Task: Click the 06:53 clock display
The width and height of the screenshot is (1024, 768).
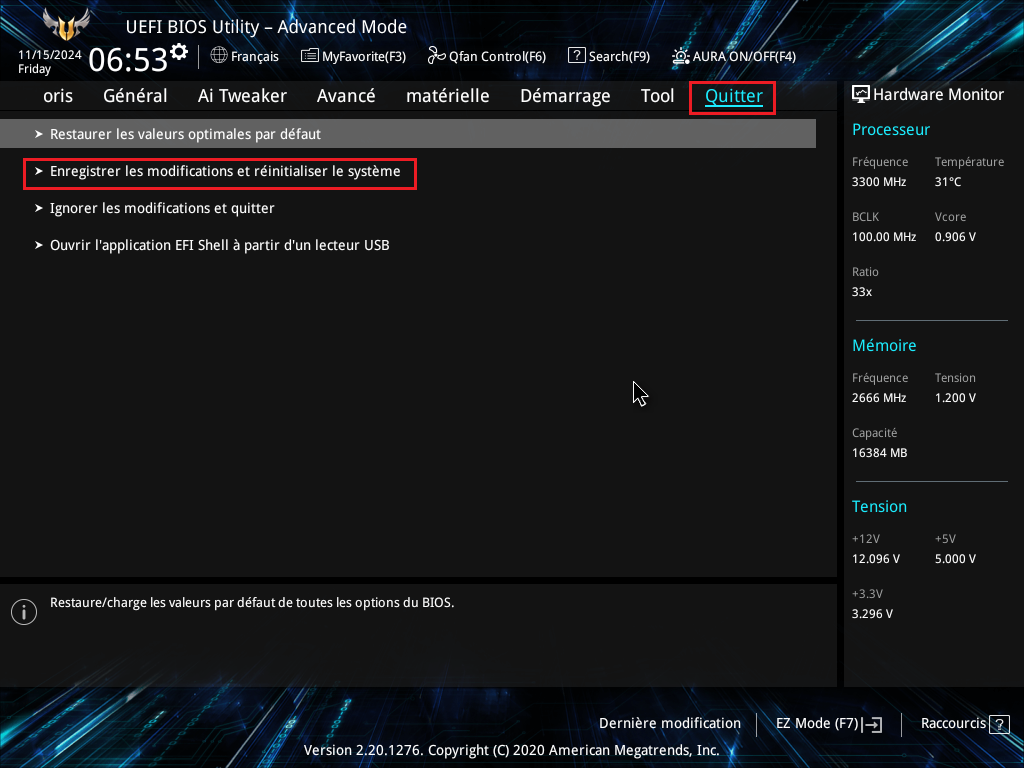Action: tap(128, 60)
